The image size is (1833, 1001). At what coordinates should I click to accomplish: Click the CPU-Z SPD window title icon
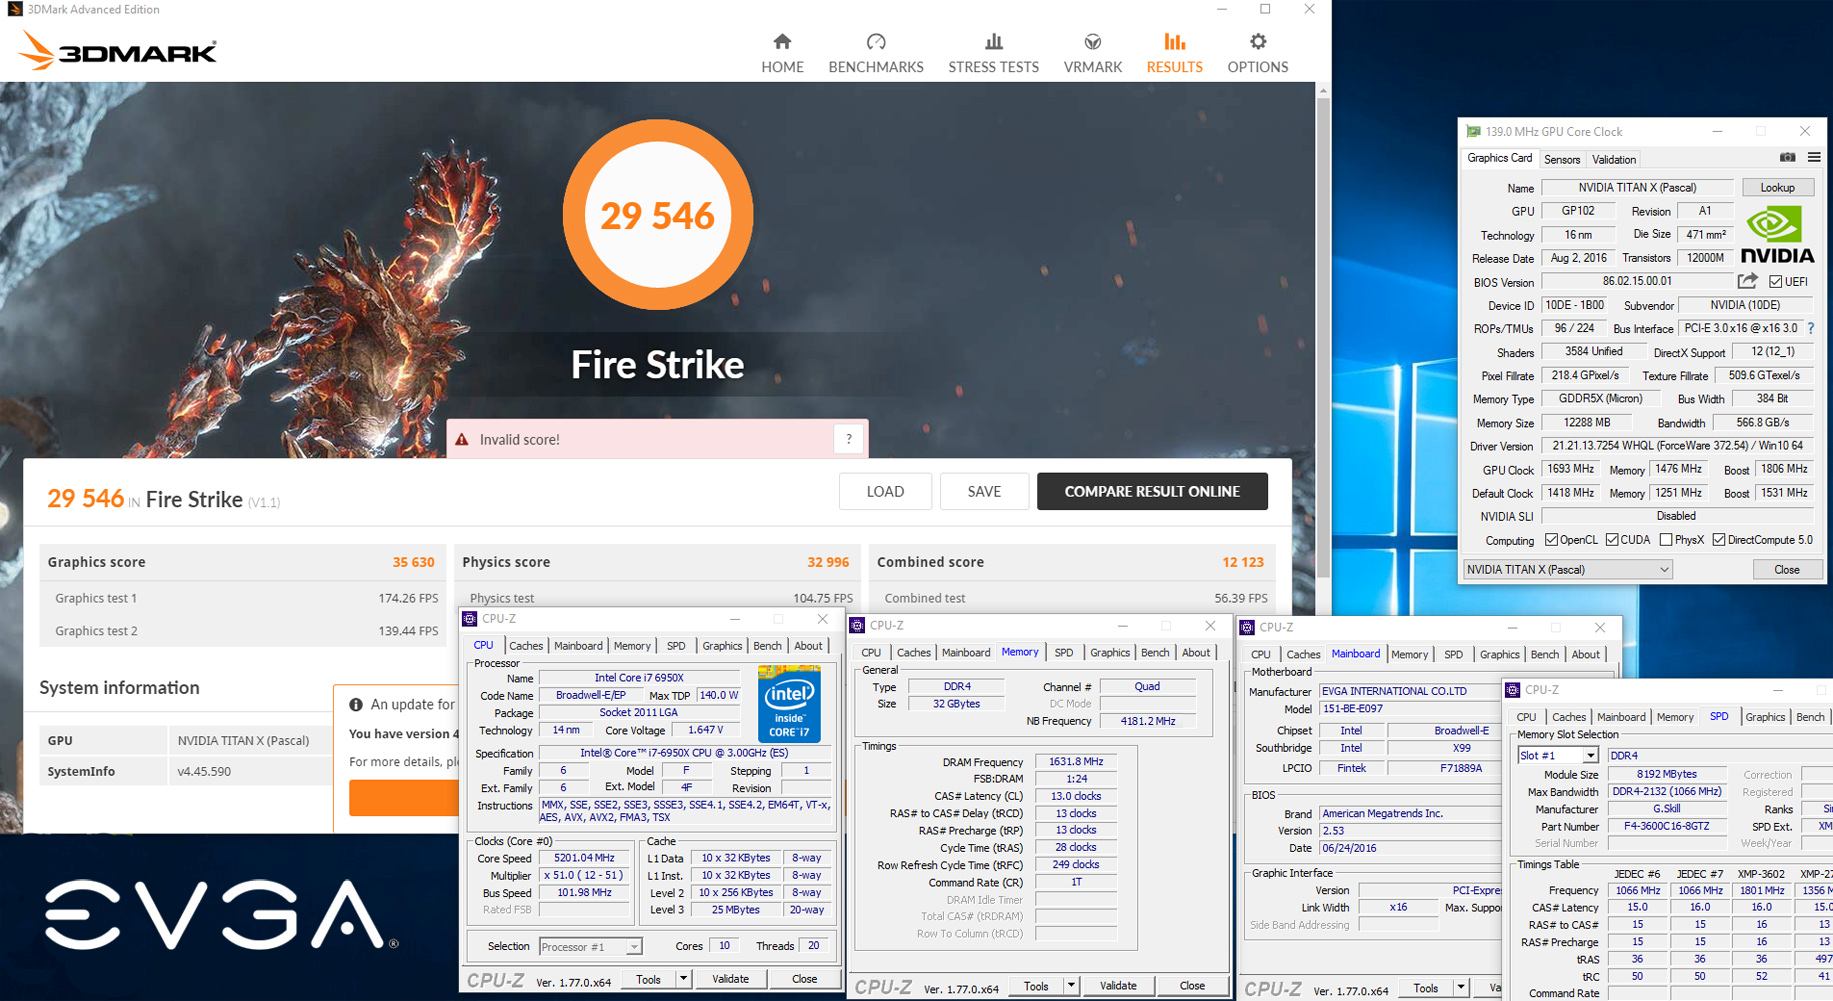pyautogui.click(x=1513, y=690)
